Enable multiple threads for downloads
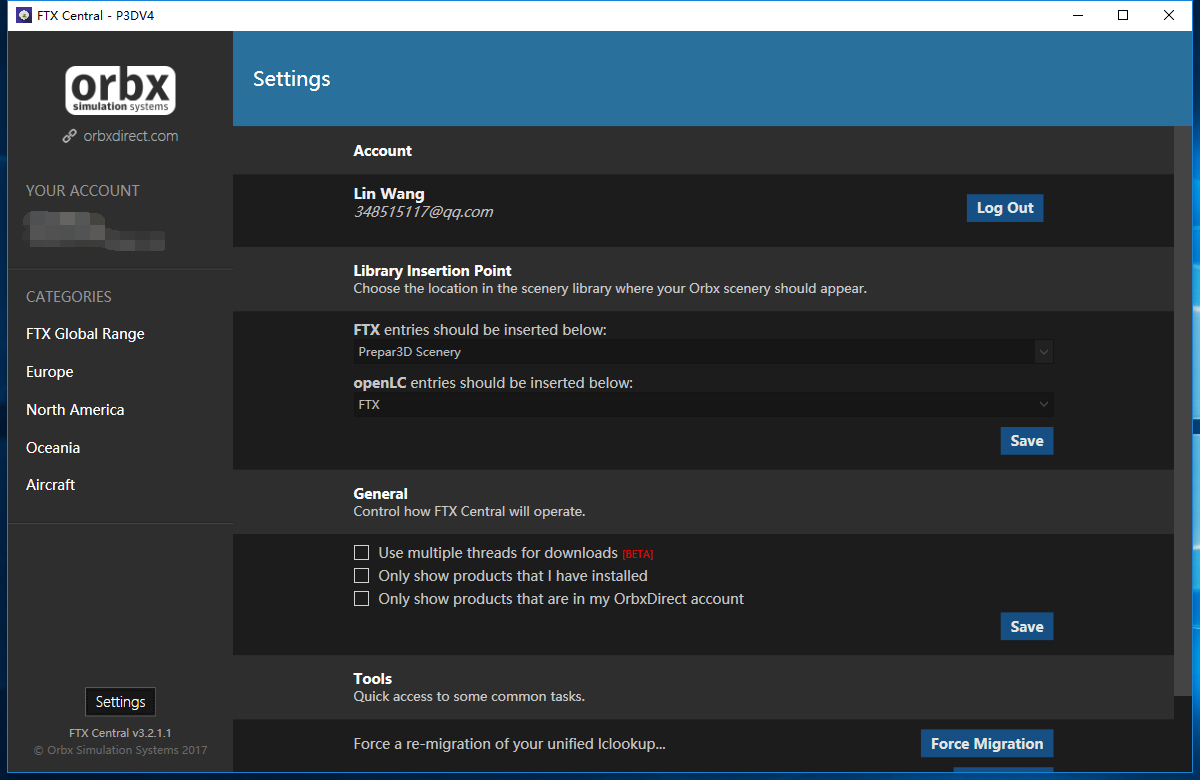The image size is (1200, 780). pyautogui.click(x=362, y=552)
